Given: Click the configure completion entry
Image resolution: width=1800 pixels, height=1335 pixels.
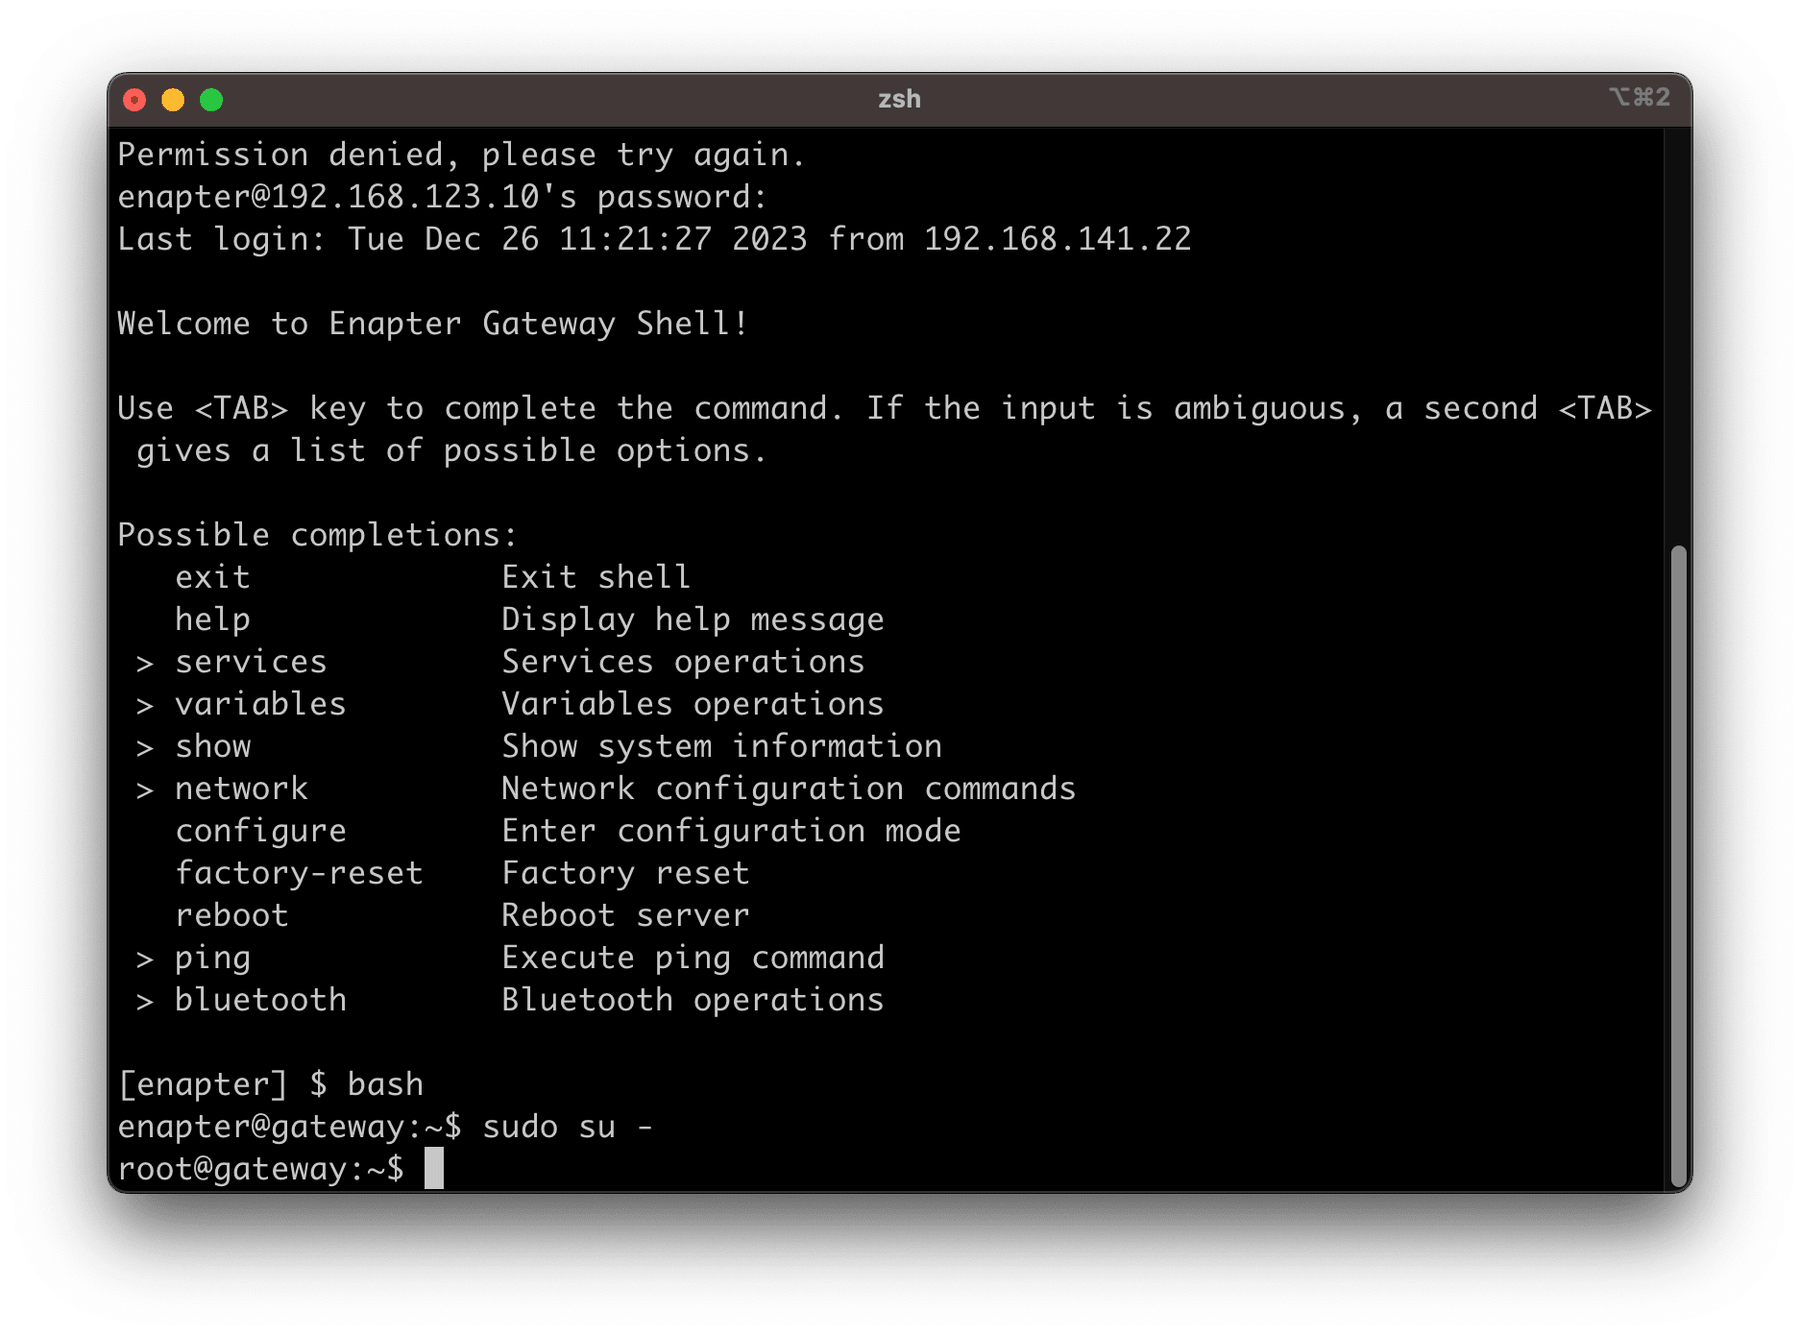Looking at the screenshot, I should (260, 830).
